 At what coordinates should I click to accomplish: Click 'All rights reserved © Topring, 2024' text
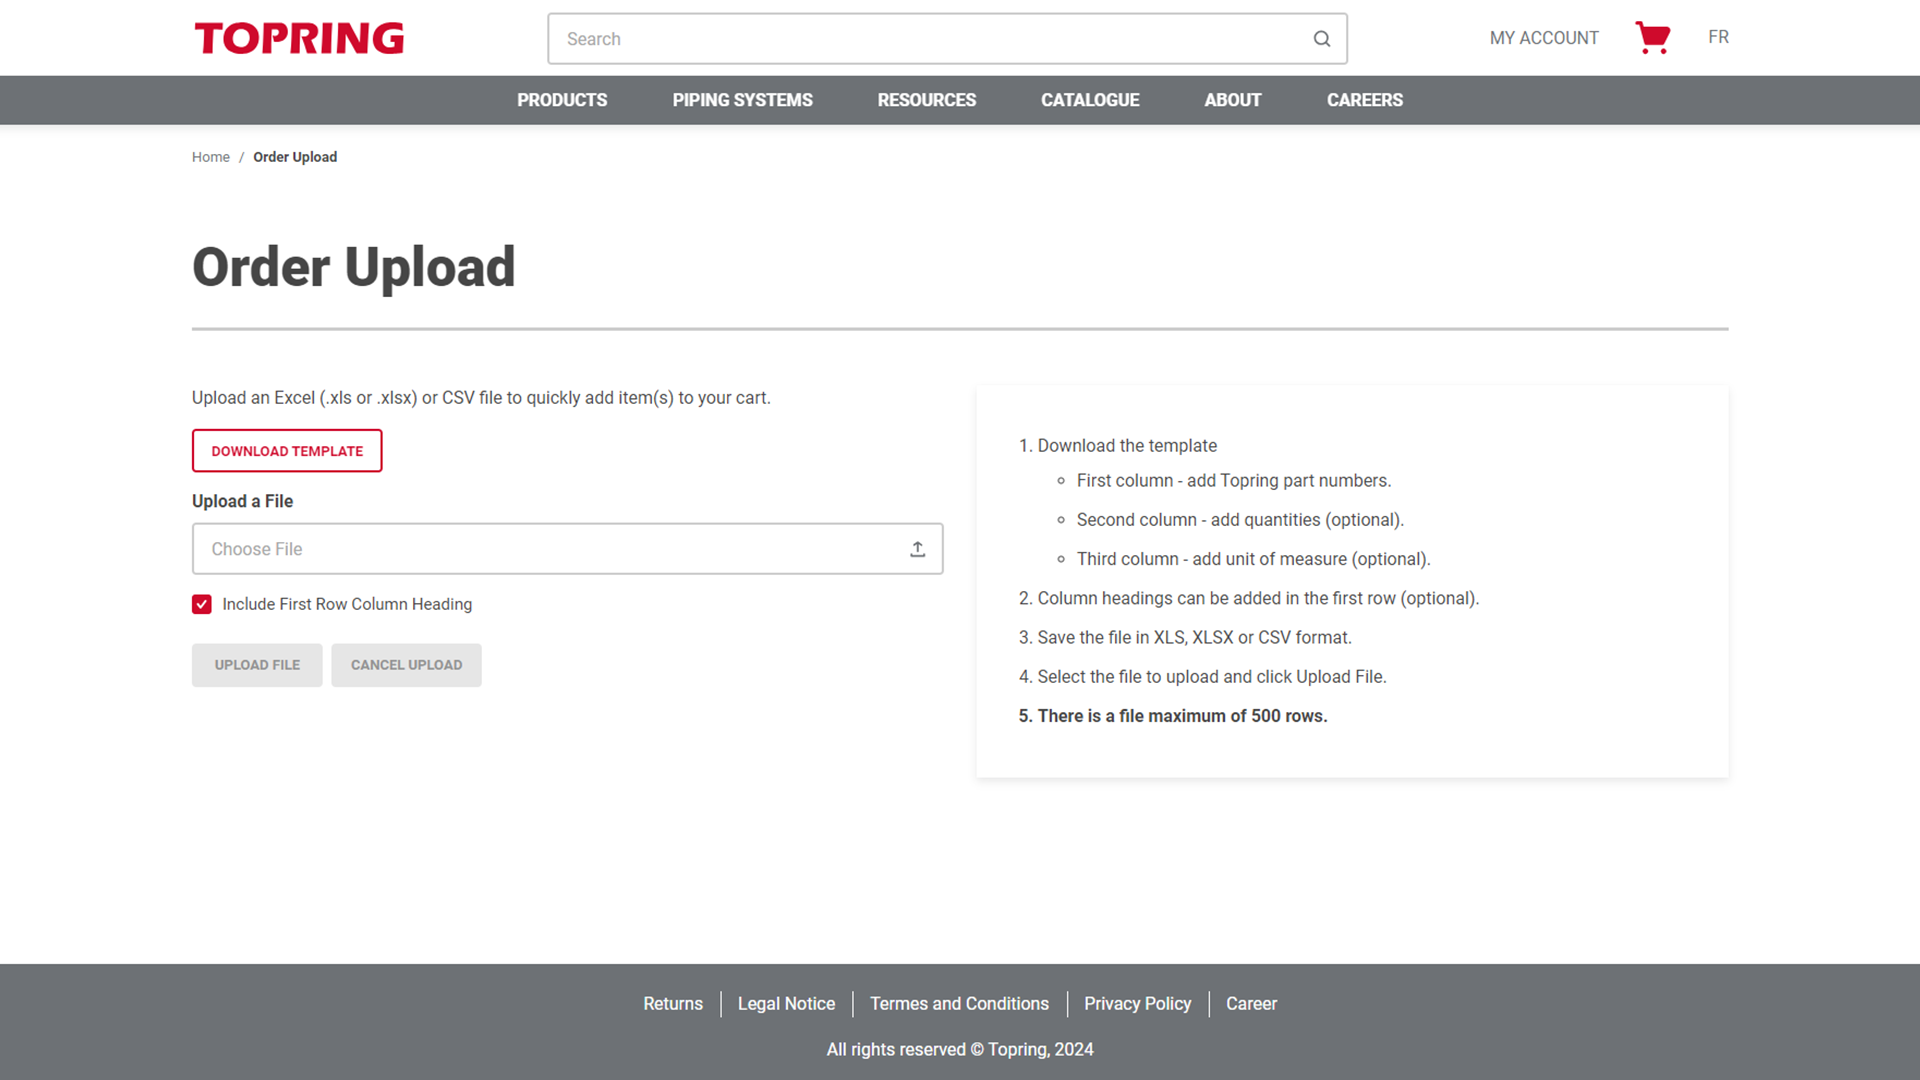[x=960, y=1050]
